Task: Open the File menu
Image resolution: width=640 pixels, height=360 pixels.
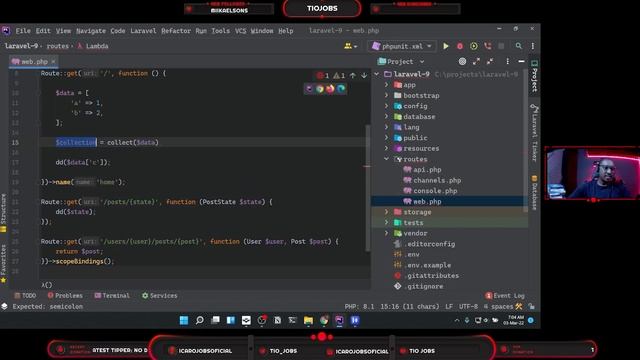Action: (23, 31)
